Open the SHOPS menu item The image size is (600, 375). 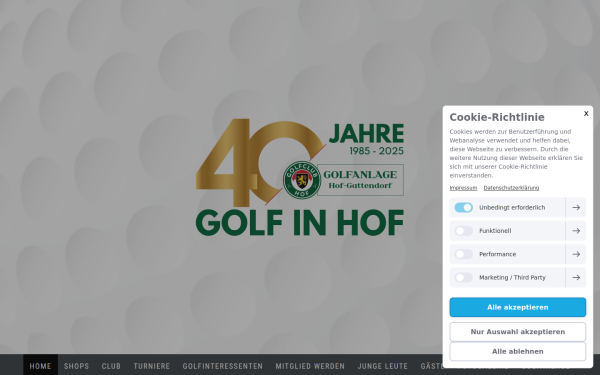pos(76,366)
